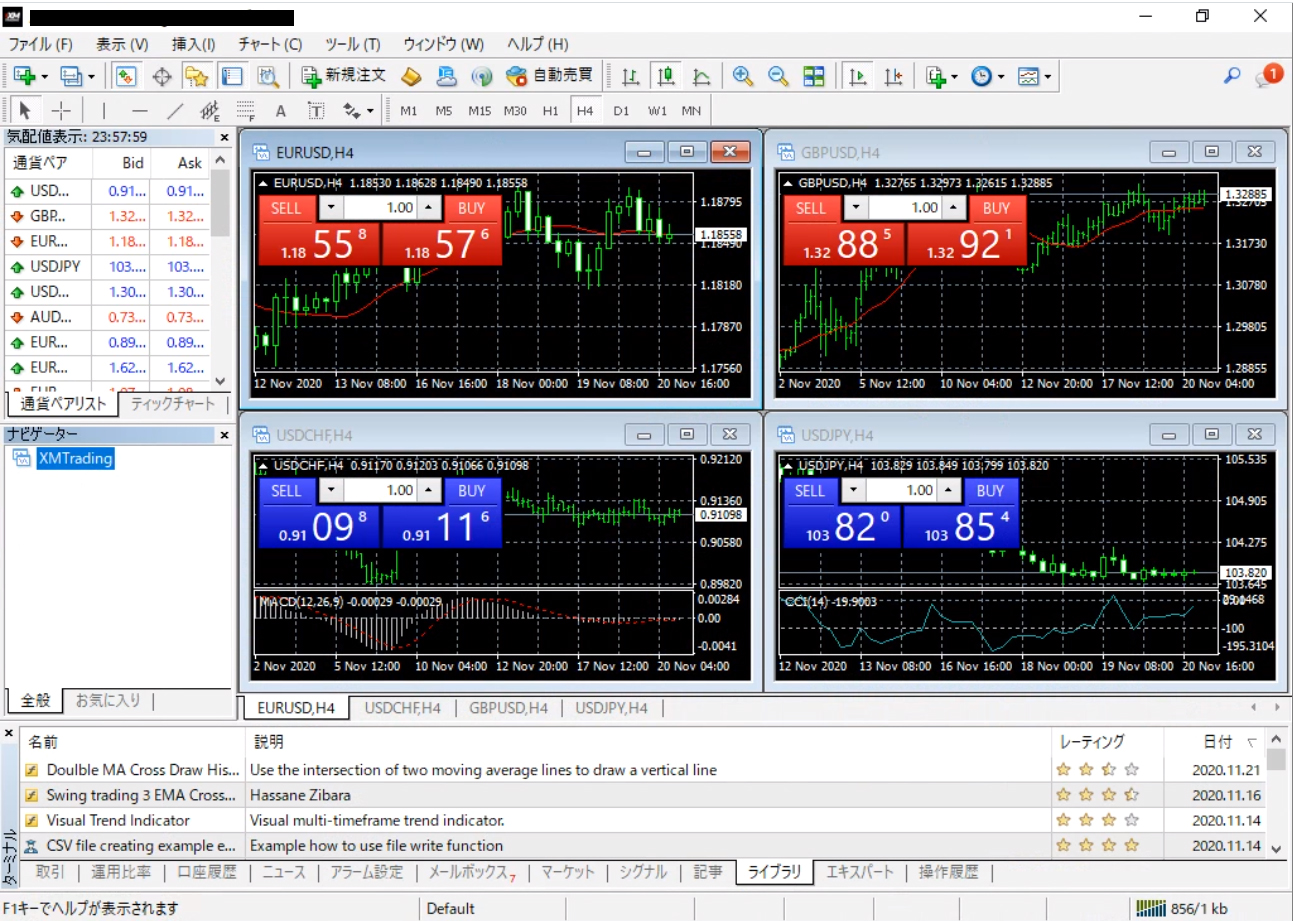Select the text label T tool
The width and height of the screenshot is (1293, 921).
316,110
